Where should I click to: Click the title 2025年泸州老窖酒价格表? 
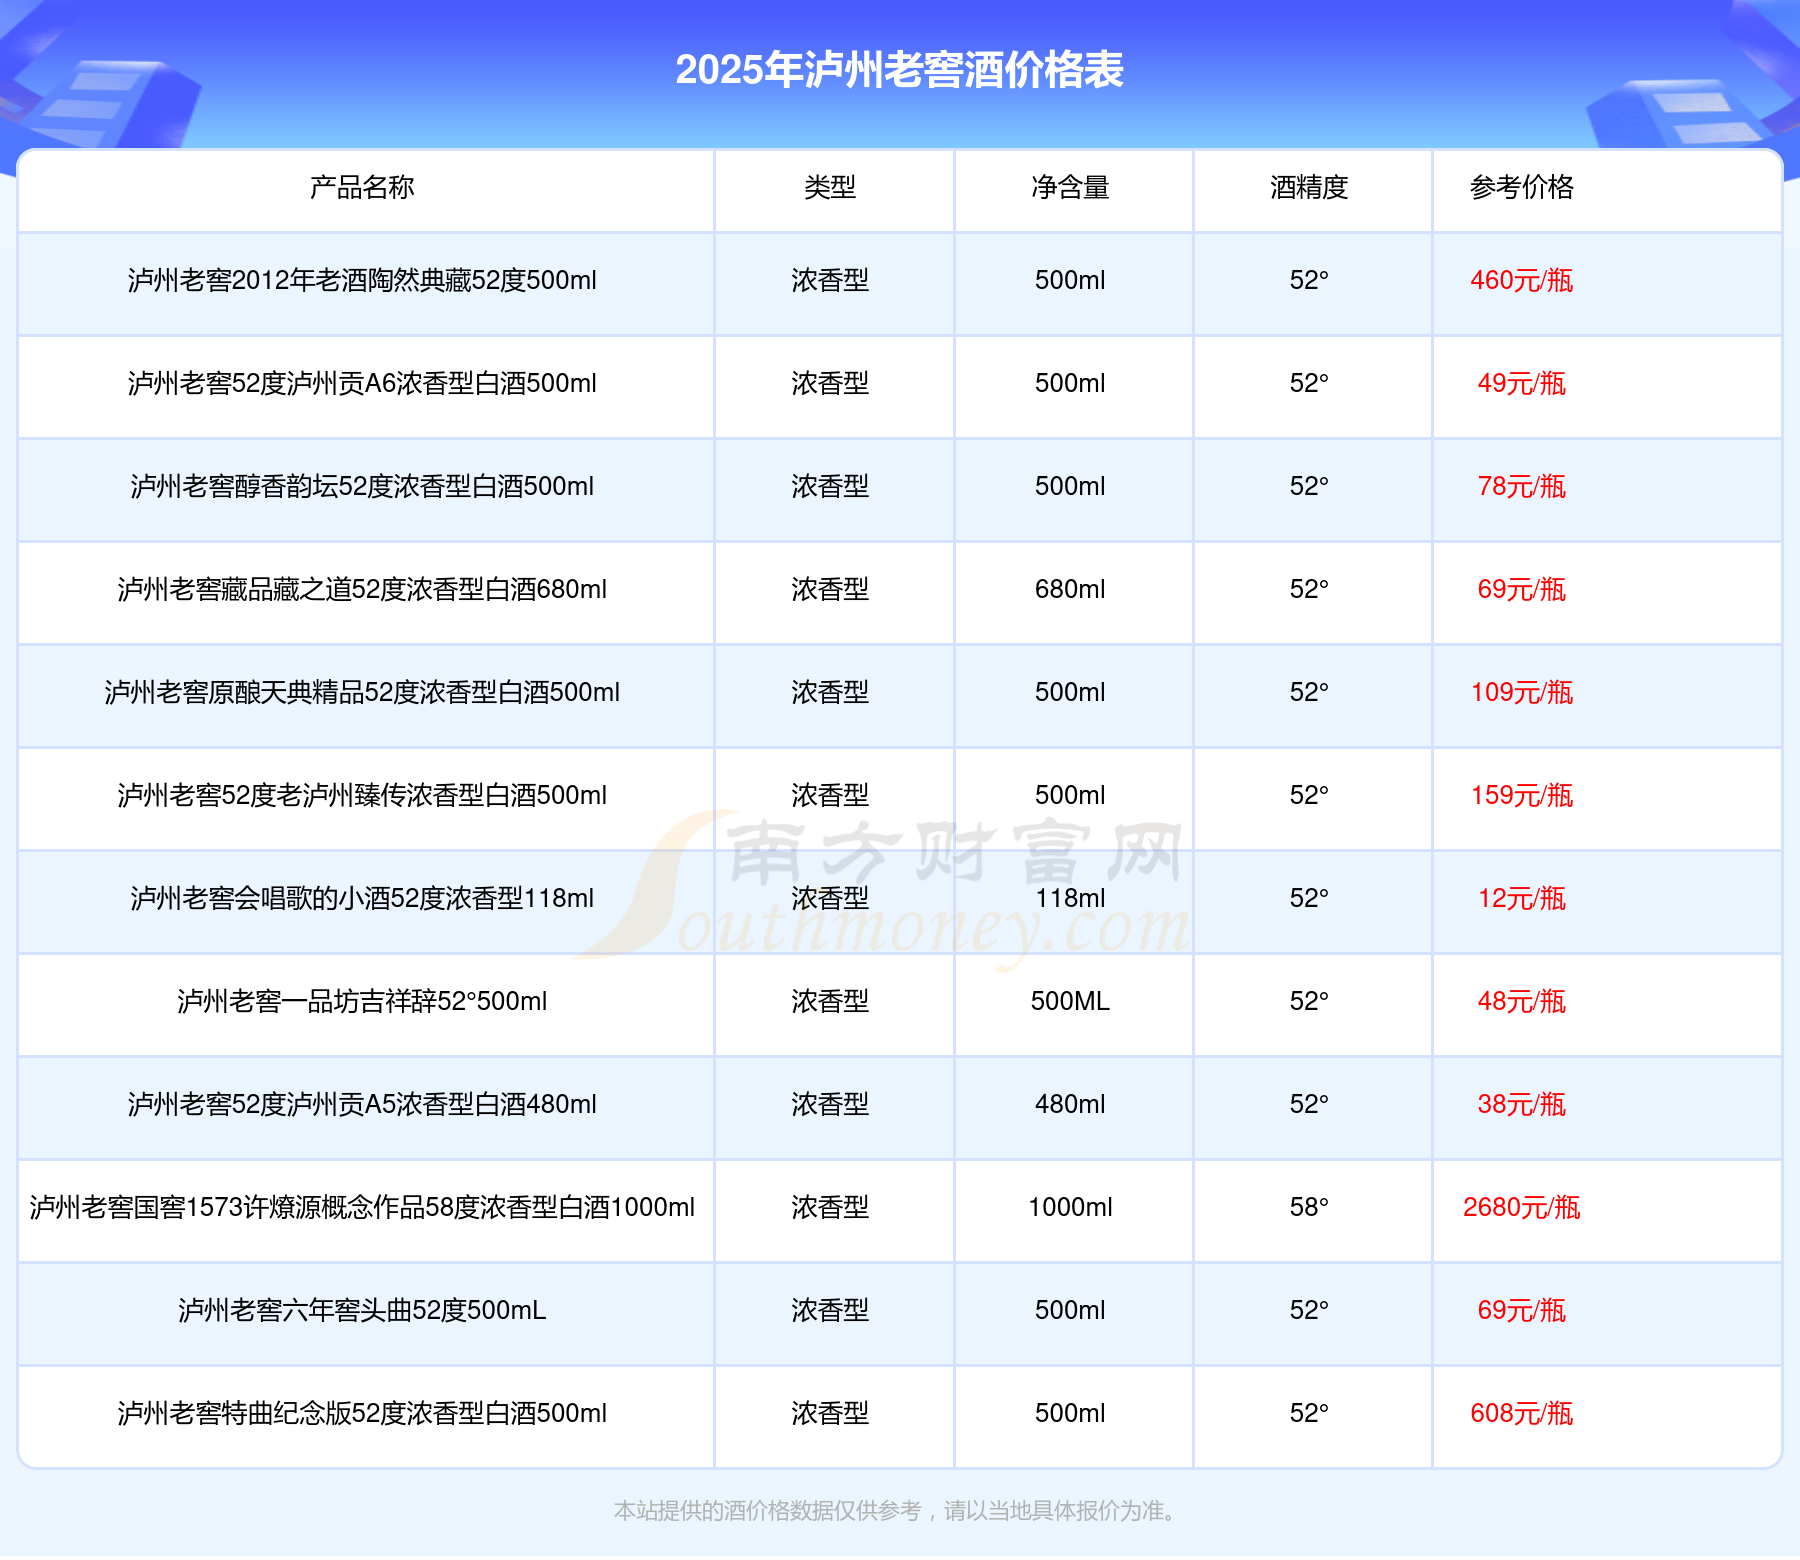899,70
